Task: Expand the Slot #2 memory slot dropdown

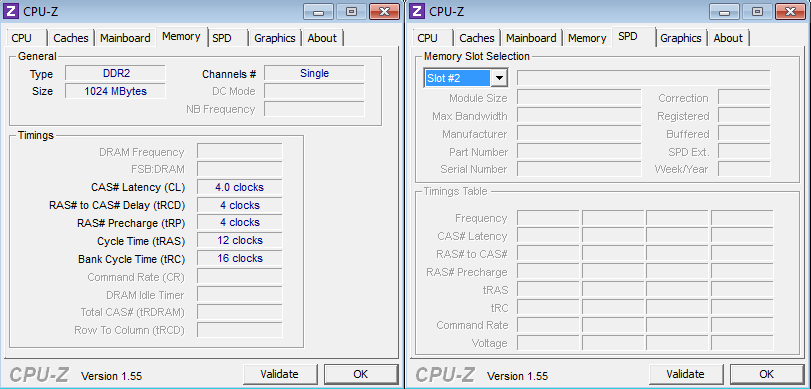Action: click(x=499, y=78)
